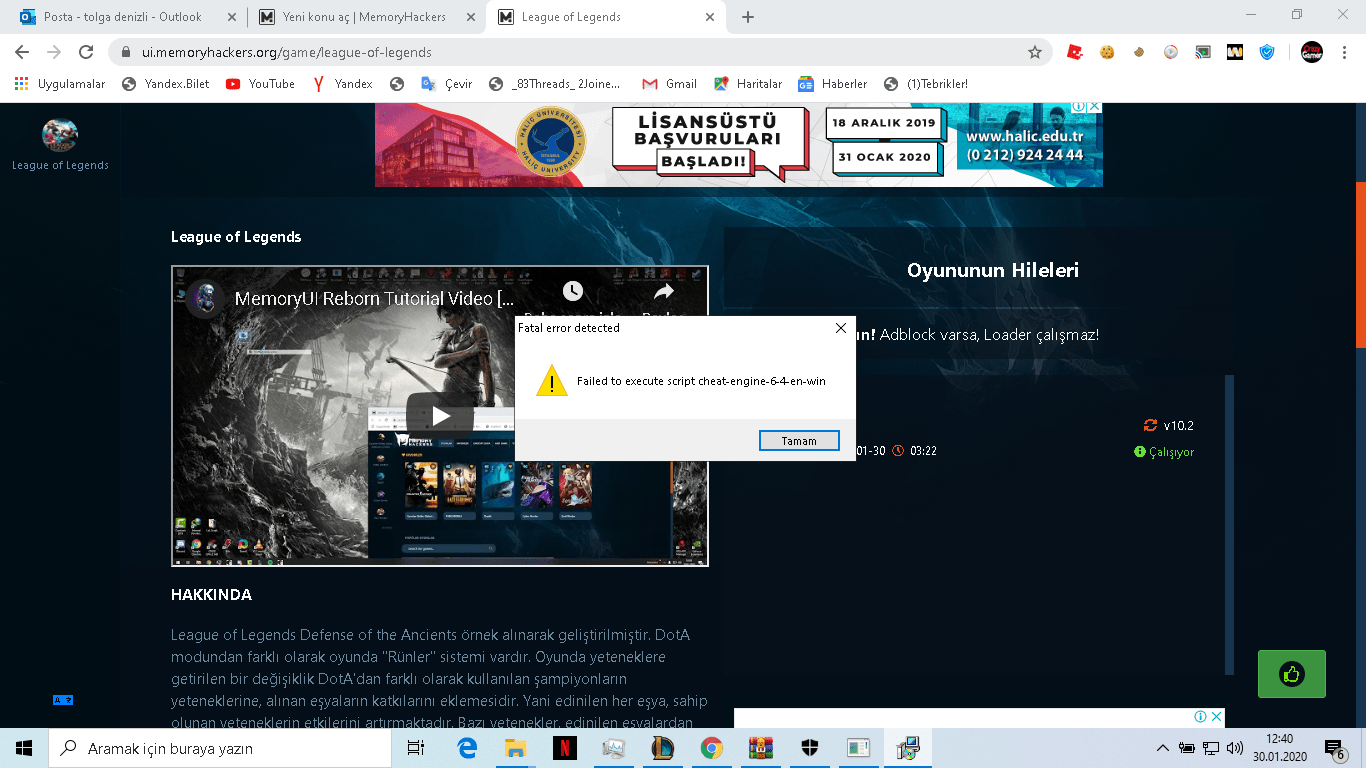Click Tamam in the fatal error dialog
This screenshot has height=768, width=1366.
click(x=799, y=441)
